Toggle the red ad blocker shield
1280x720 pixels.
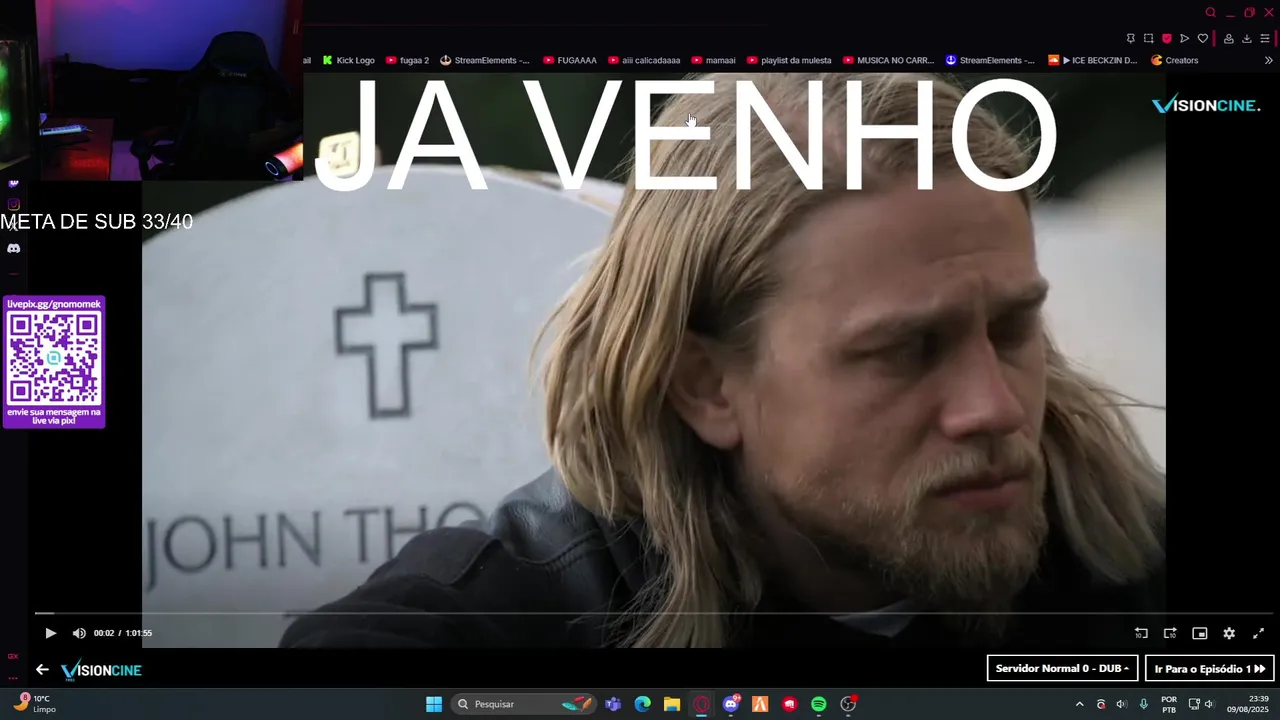click(x=1166, y=39)
